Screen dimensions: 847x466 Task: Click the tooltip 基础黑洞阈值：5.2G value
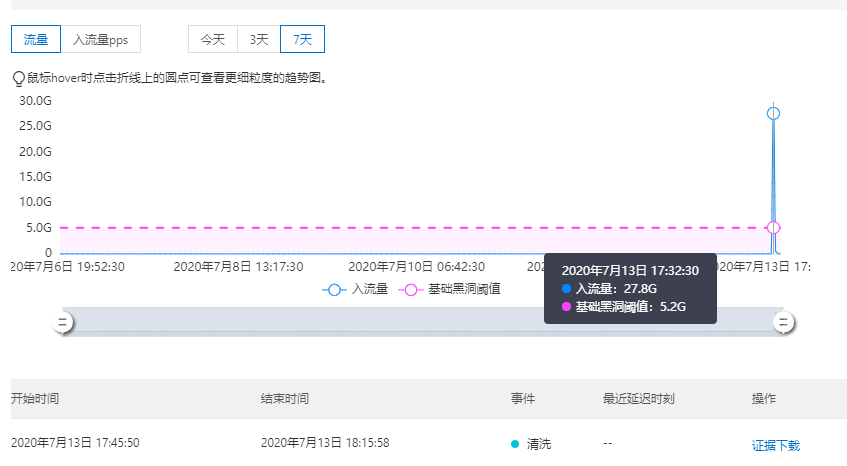point(624,307)
